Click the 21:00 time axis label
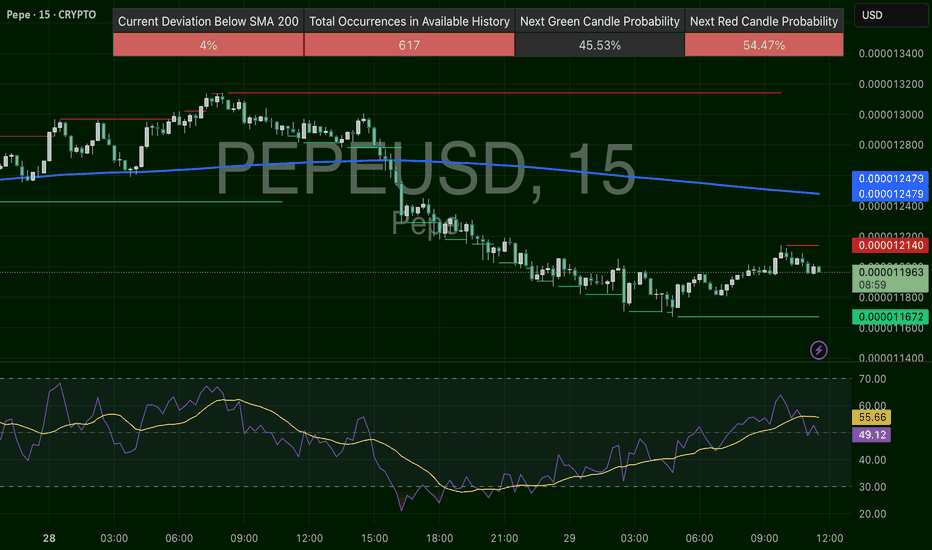The image size is (932, 550). [x=504, y=538]
